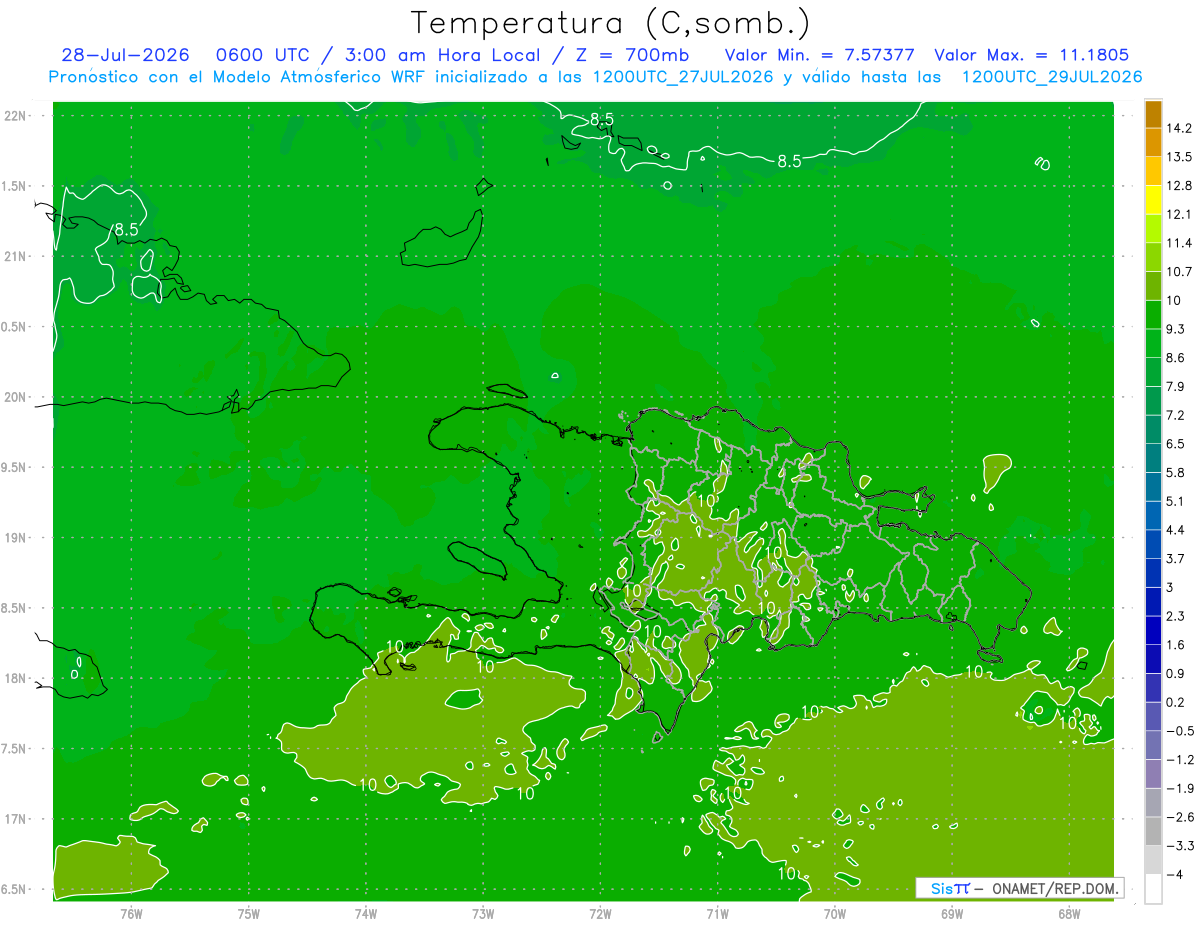The height and width of the screenshot is (927, 1200).
Task: Pick the gray swatch between -3.3 and -2.6
Action: 1153,831
